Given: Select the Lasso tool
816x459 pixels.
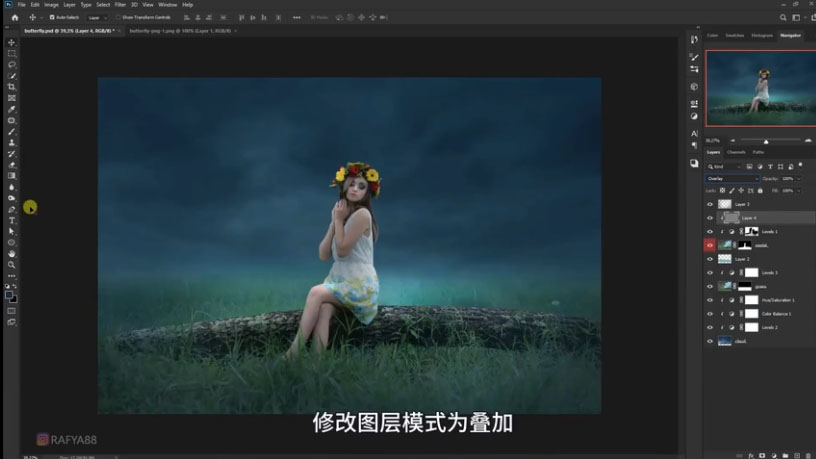Looking at the screenshot, I should (11, 65).
